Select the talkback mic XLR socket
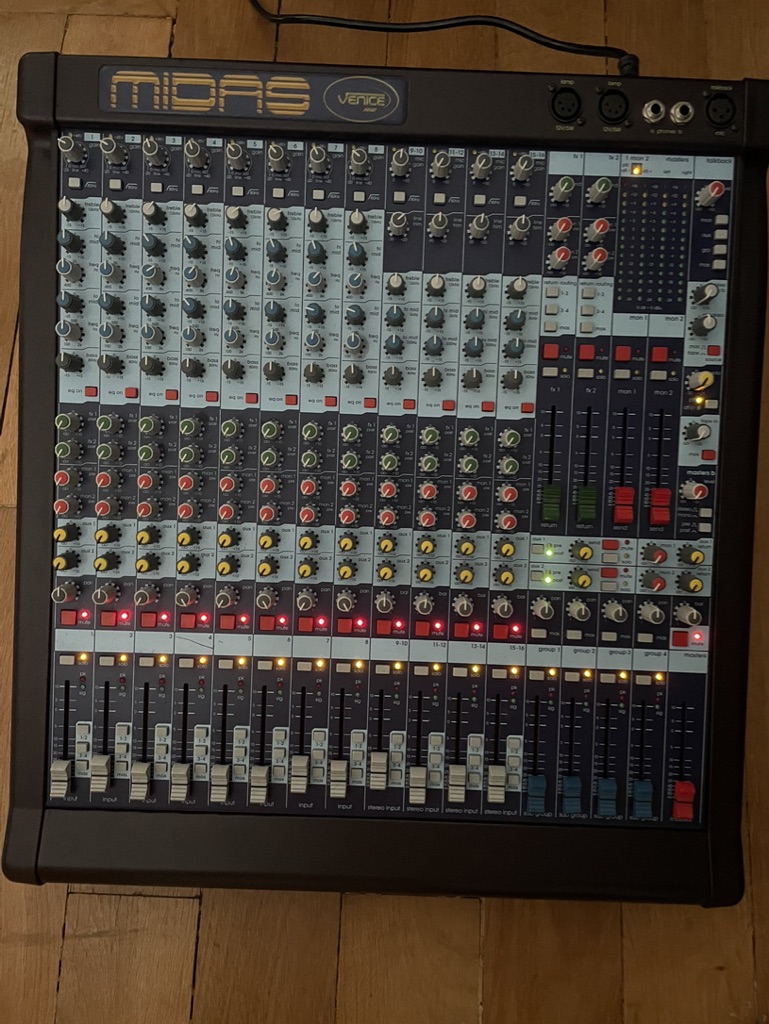769x1024 pixels. (721, 110)
